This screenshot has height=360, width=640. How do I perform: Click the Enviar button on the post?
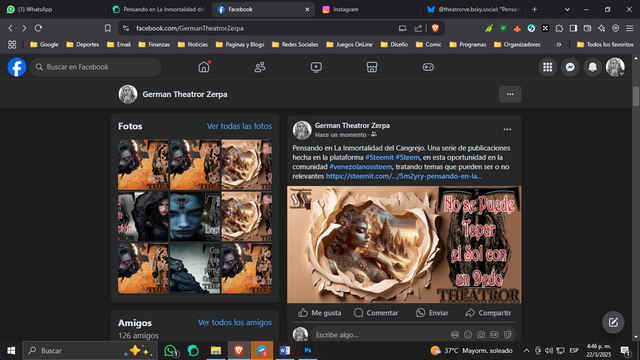432,313
